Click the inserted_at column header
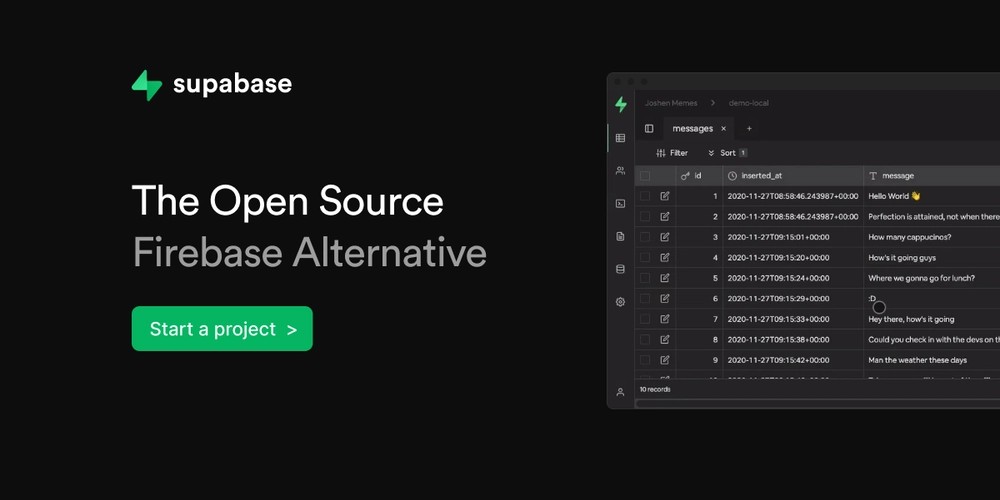The height and width of the screenshot is (500, 1000). click(x=793, y=175)
